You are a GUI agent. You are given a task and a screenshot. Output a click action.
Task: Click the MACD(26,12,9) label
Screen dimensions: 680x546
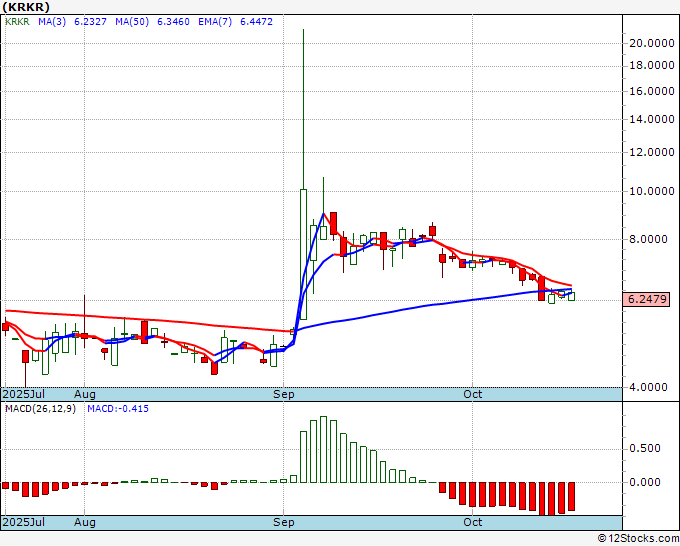40,409
